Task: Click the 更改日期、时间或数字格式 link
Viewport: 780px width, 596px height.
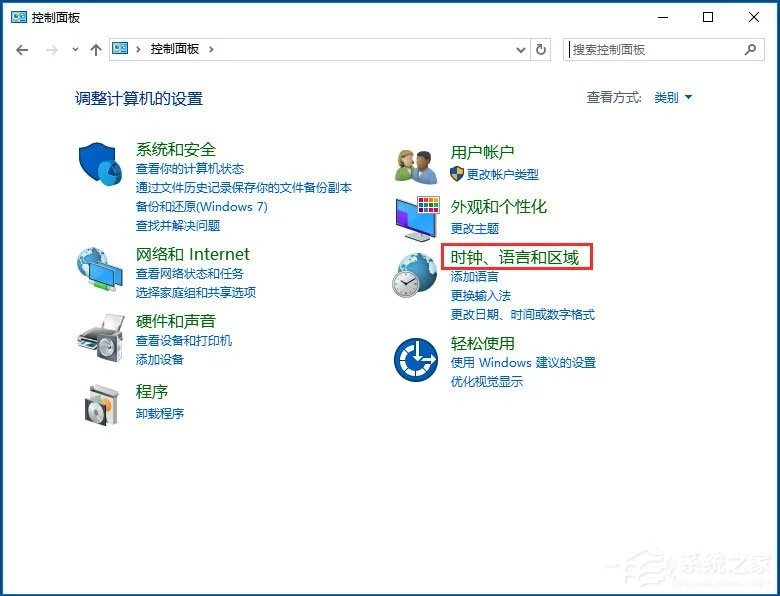Action: click(522, 315)
